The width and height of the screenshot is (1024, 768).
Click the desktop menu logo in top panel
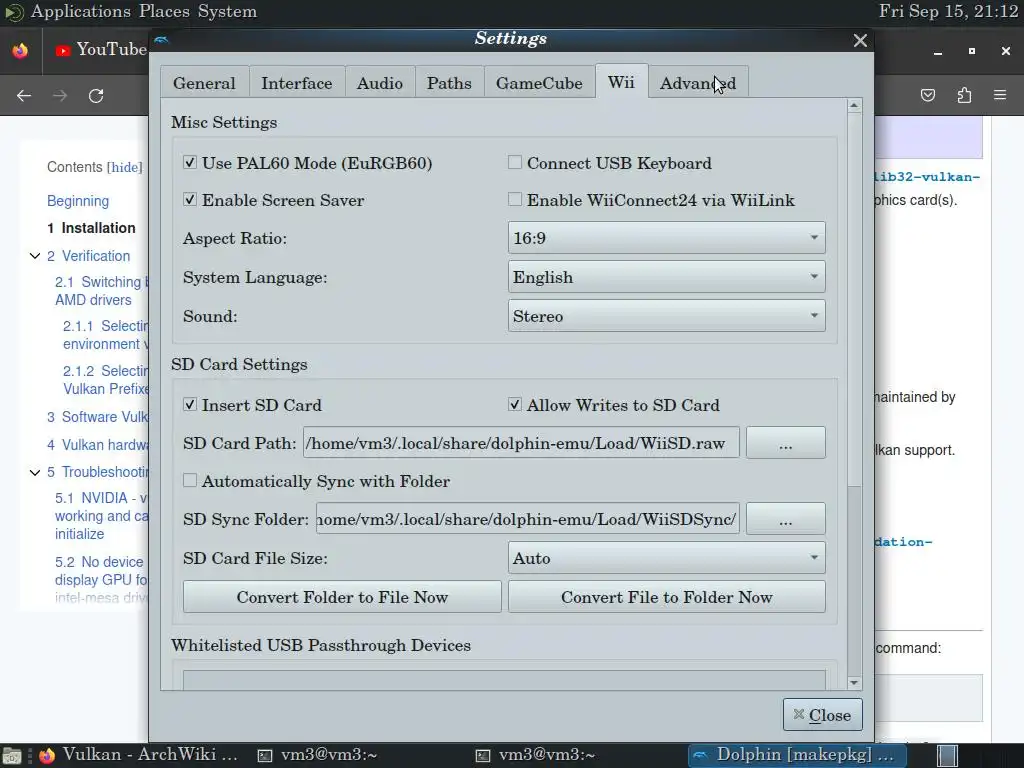tap(13, 12)
